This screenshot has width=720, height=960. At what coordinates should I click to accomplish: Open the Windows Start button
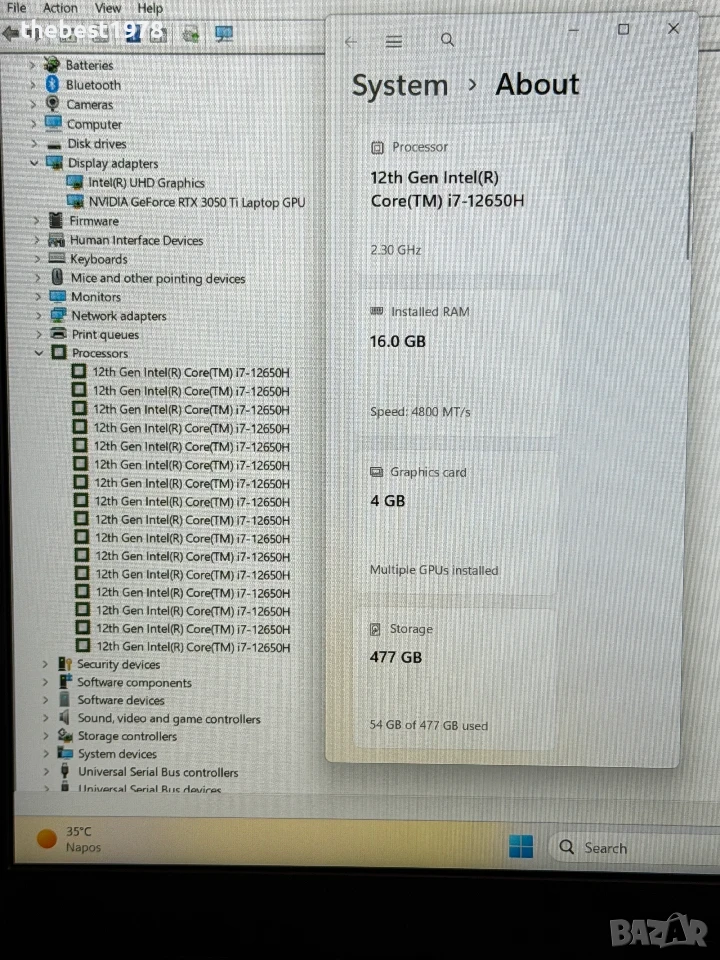coord(521,847)
